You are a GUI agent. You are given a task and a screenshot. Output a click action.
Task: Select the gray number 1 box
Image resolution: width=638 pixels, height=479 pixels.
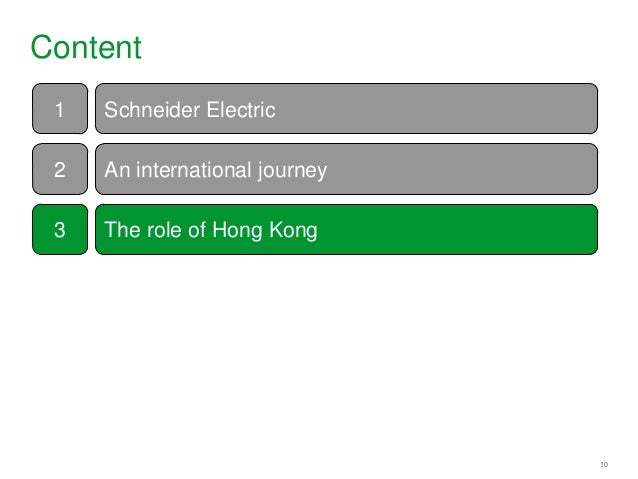(60, 109)
